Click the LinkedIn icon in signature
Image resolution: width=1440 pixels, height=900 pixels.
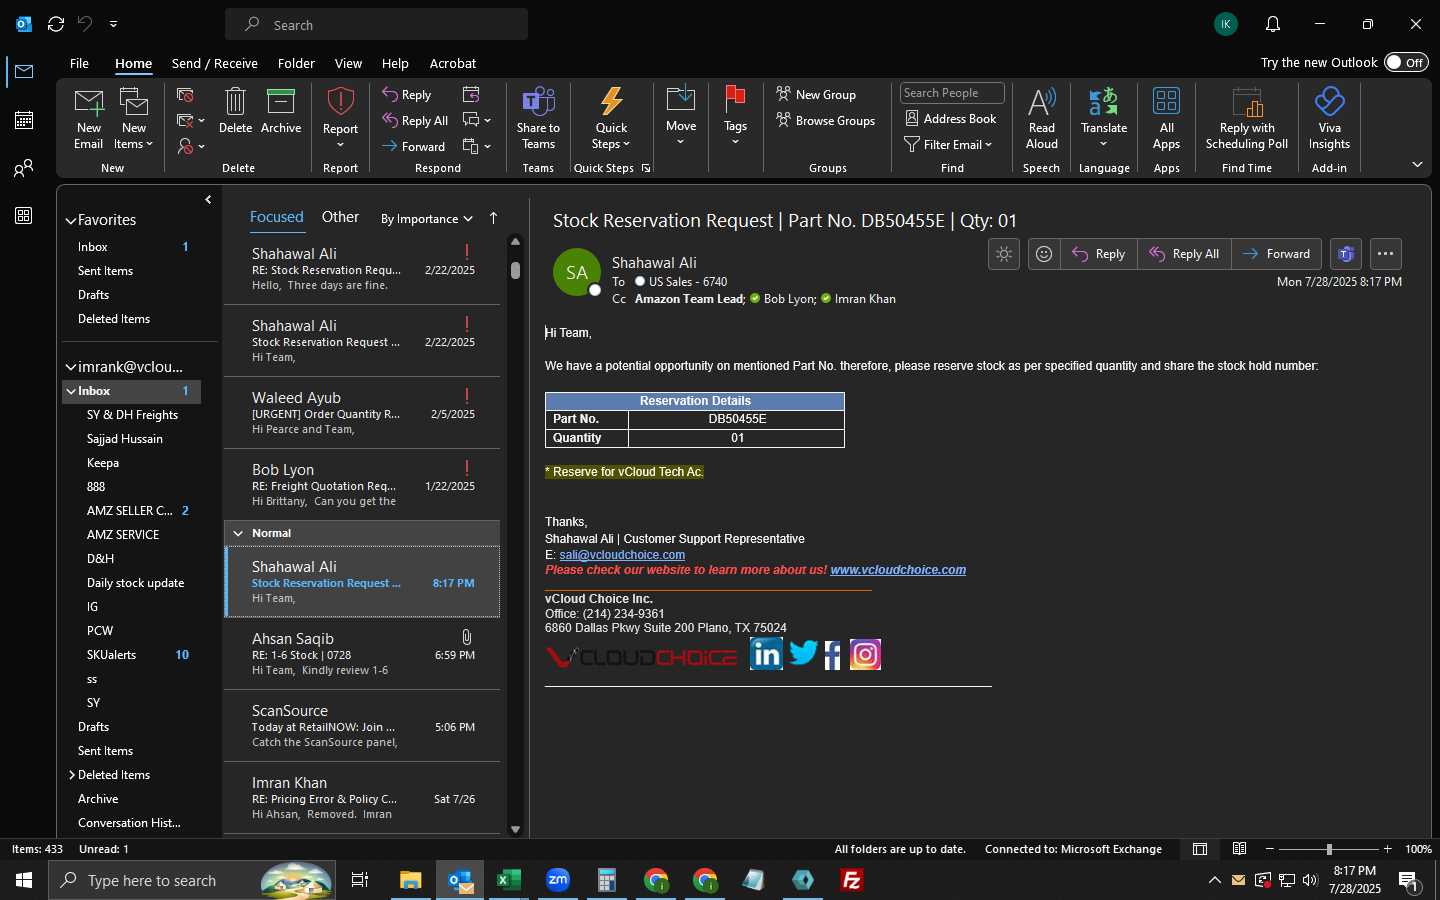[766, 654]
